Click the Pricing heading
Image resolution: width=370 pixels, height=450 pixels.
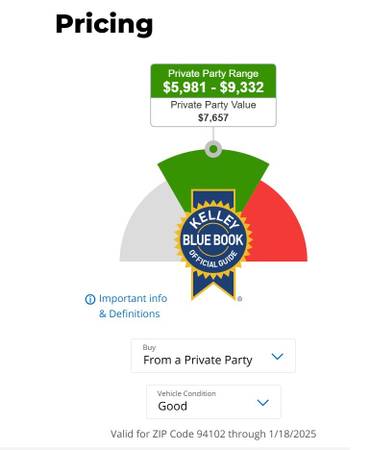104,24
